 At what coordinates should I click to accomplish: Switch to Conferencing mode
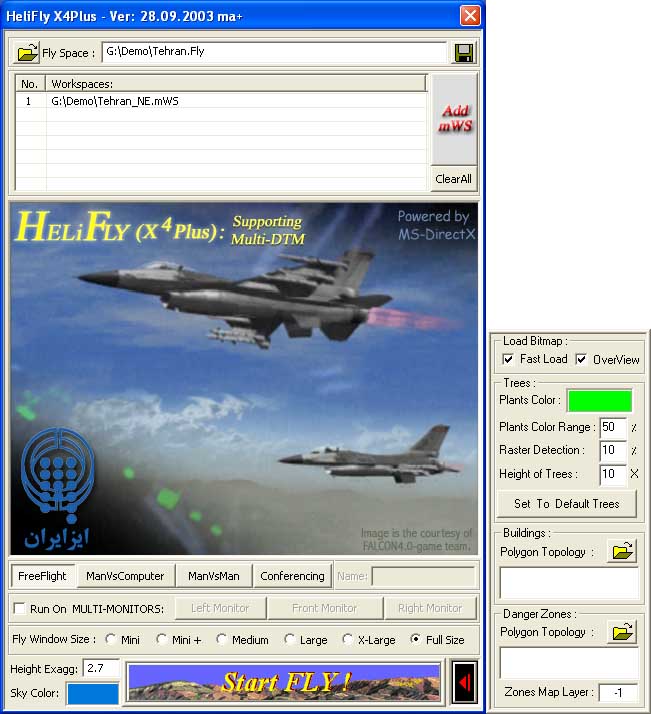click(292, 576)
